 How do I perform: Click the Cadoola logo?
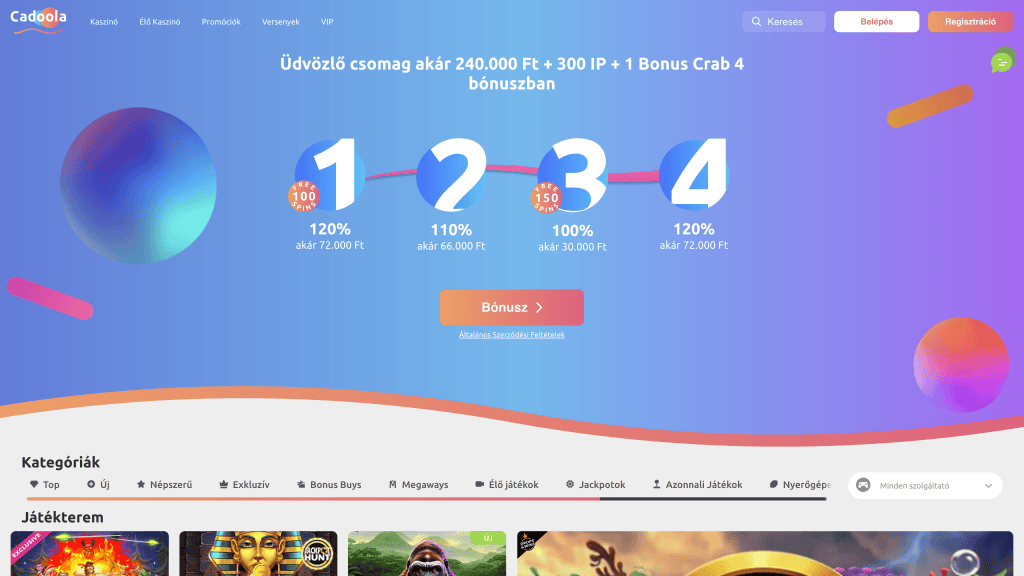pos(39,20)
